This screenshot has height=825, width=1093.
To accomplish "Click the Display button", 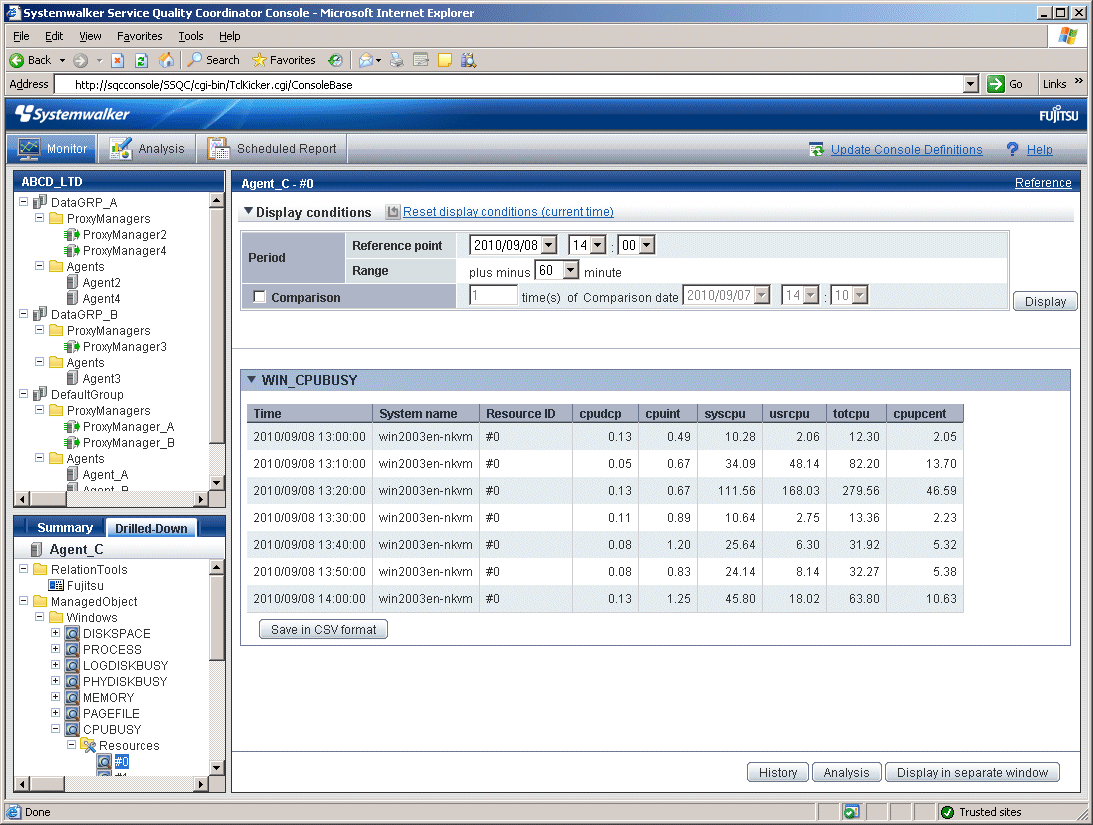I will [x=1045, y=301].
